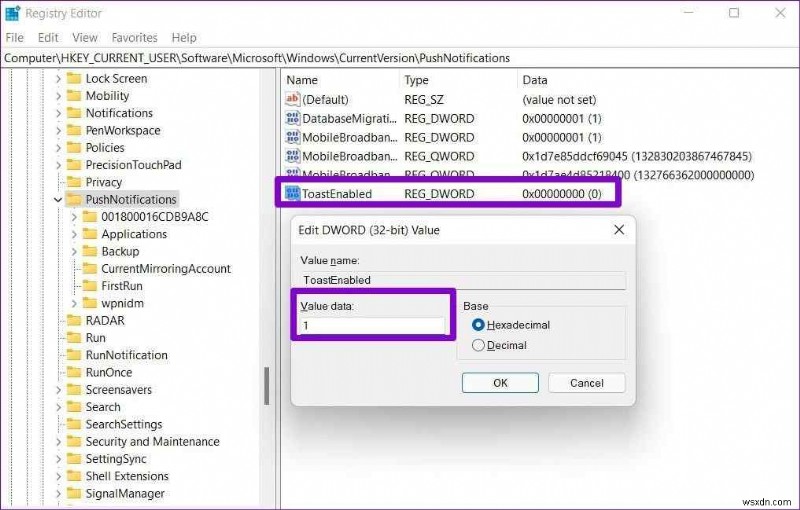Click the tree pane vertical scrollbar thumb
800x510 pixels.
click(266, 386)
